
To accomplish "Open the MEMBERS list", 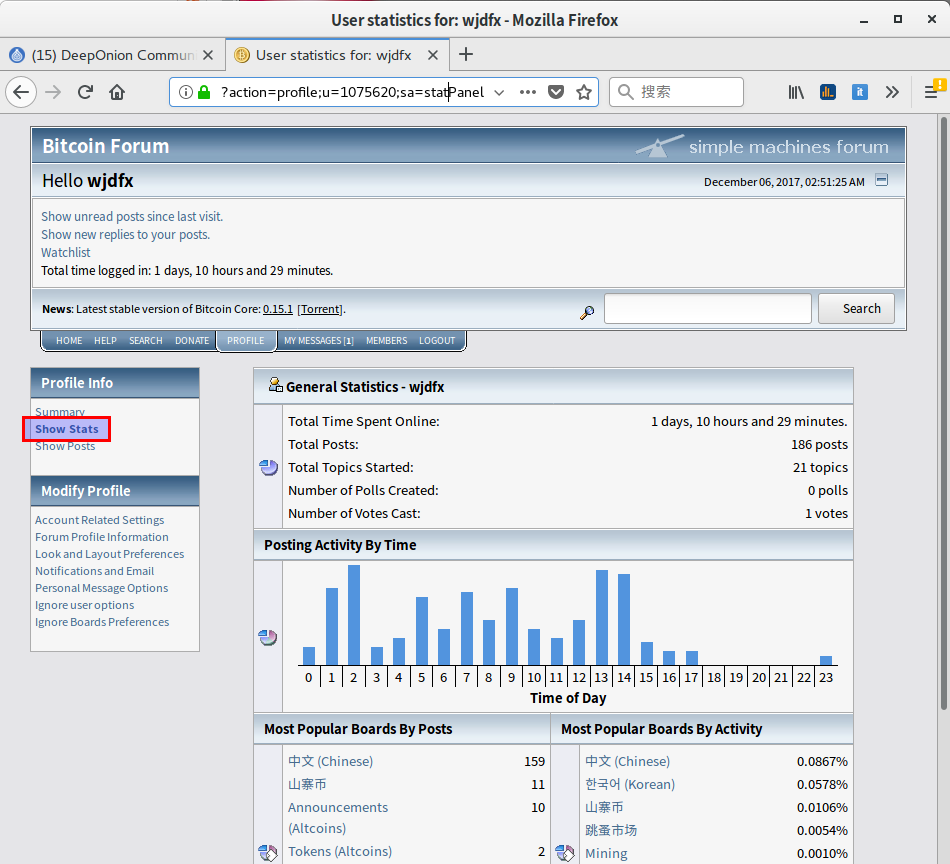I will [x=387, y=341].
